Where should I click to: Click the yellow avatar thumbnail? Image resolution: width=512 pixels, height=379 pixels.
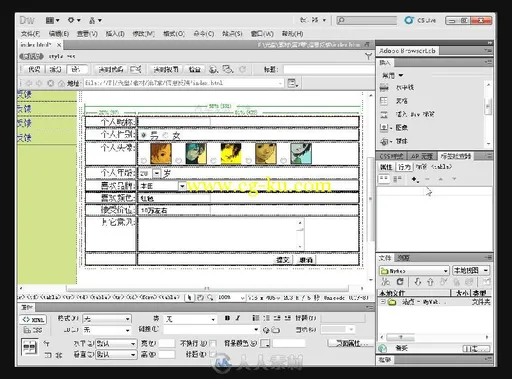pos(231,153)
